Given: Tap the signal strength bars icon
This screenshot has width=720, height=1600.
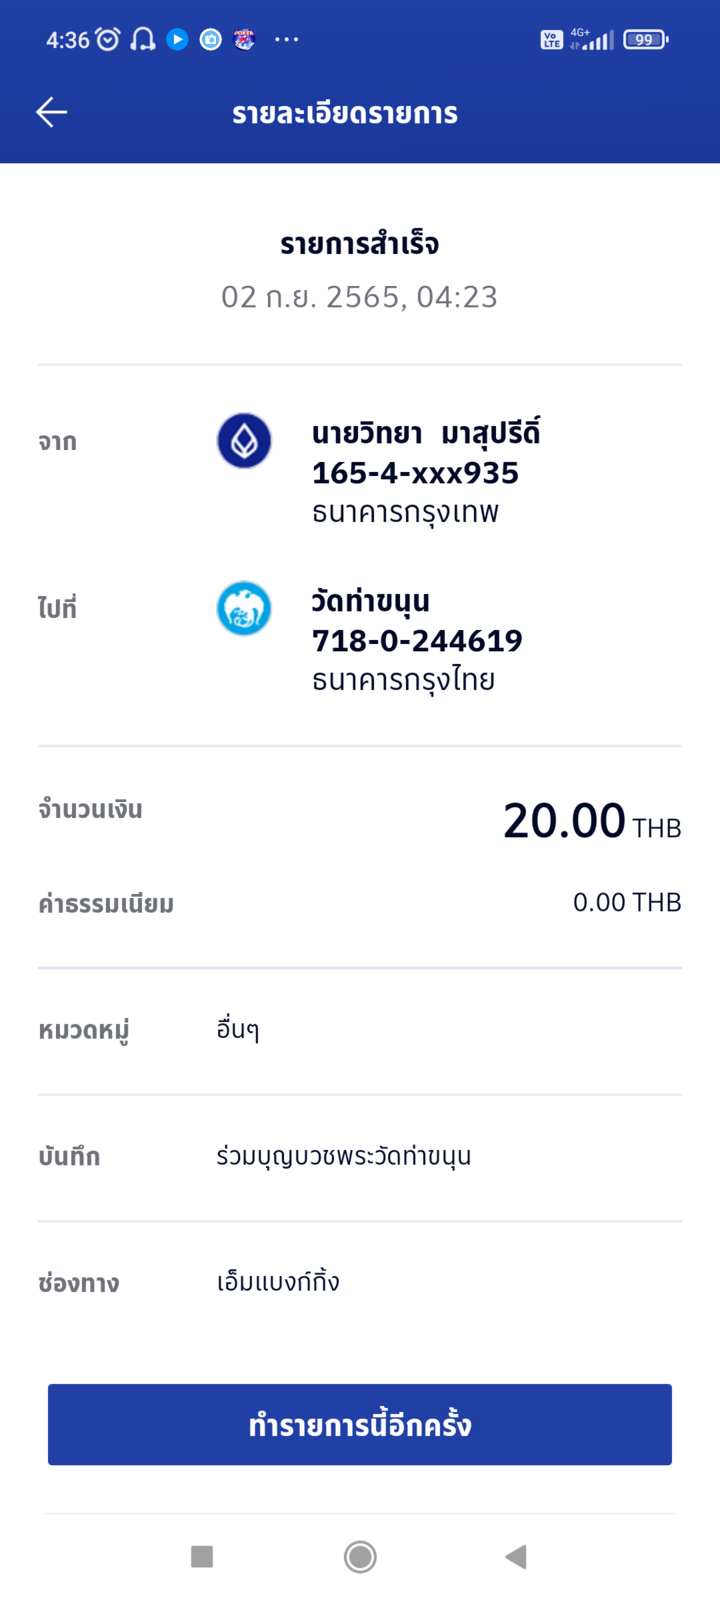Looking at the screenshot, I should tap(598, 41).
